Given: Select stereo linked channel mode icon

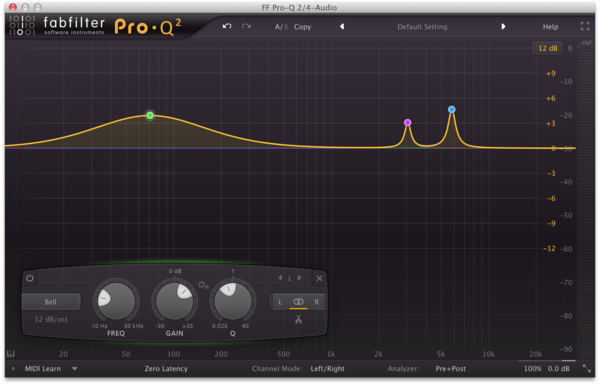Looking at the screenshot, I should [x=298, y=302].
